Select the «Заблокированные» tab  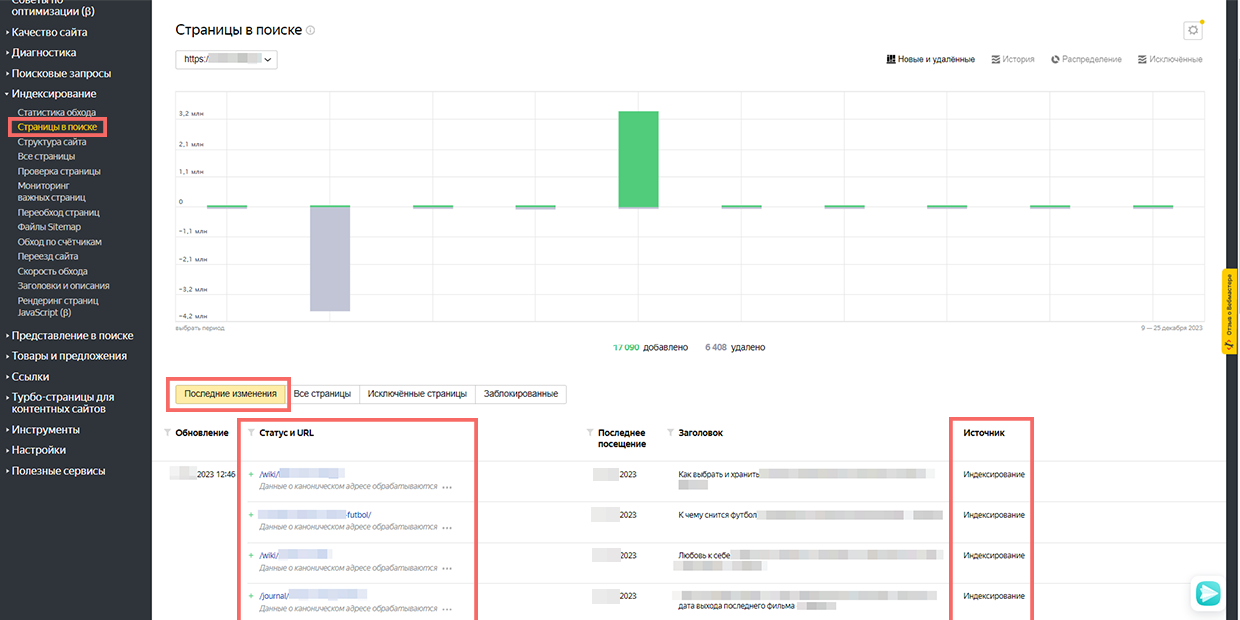[521, 394]
